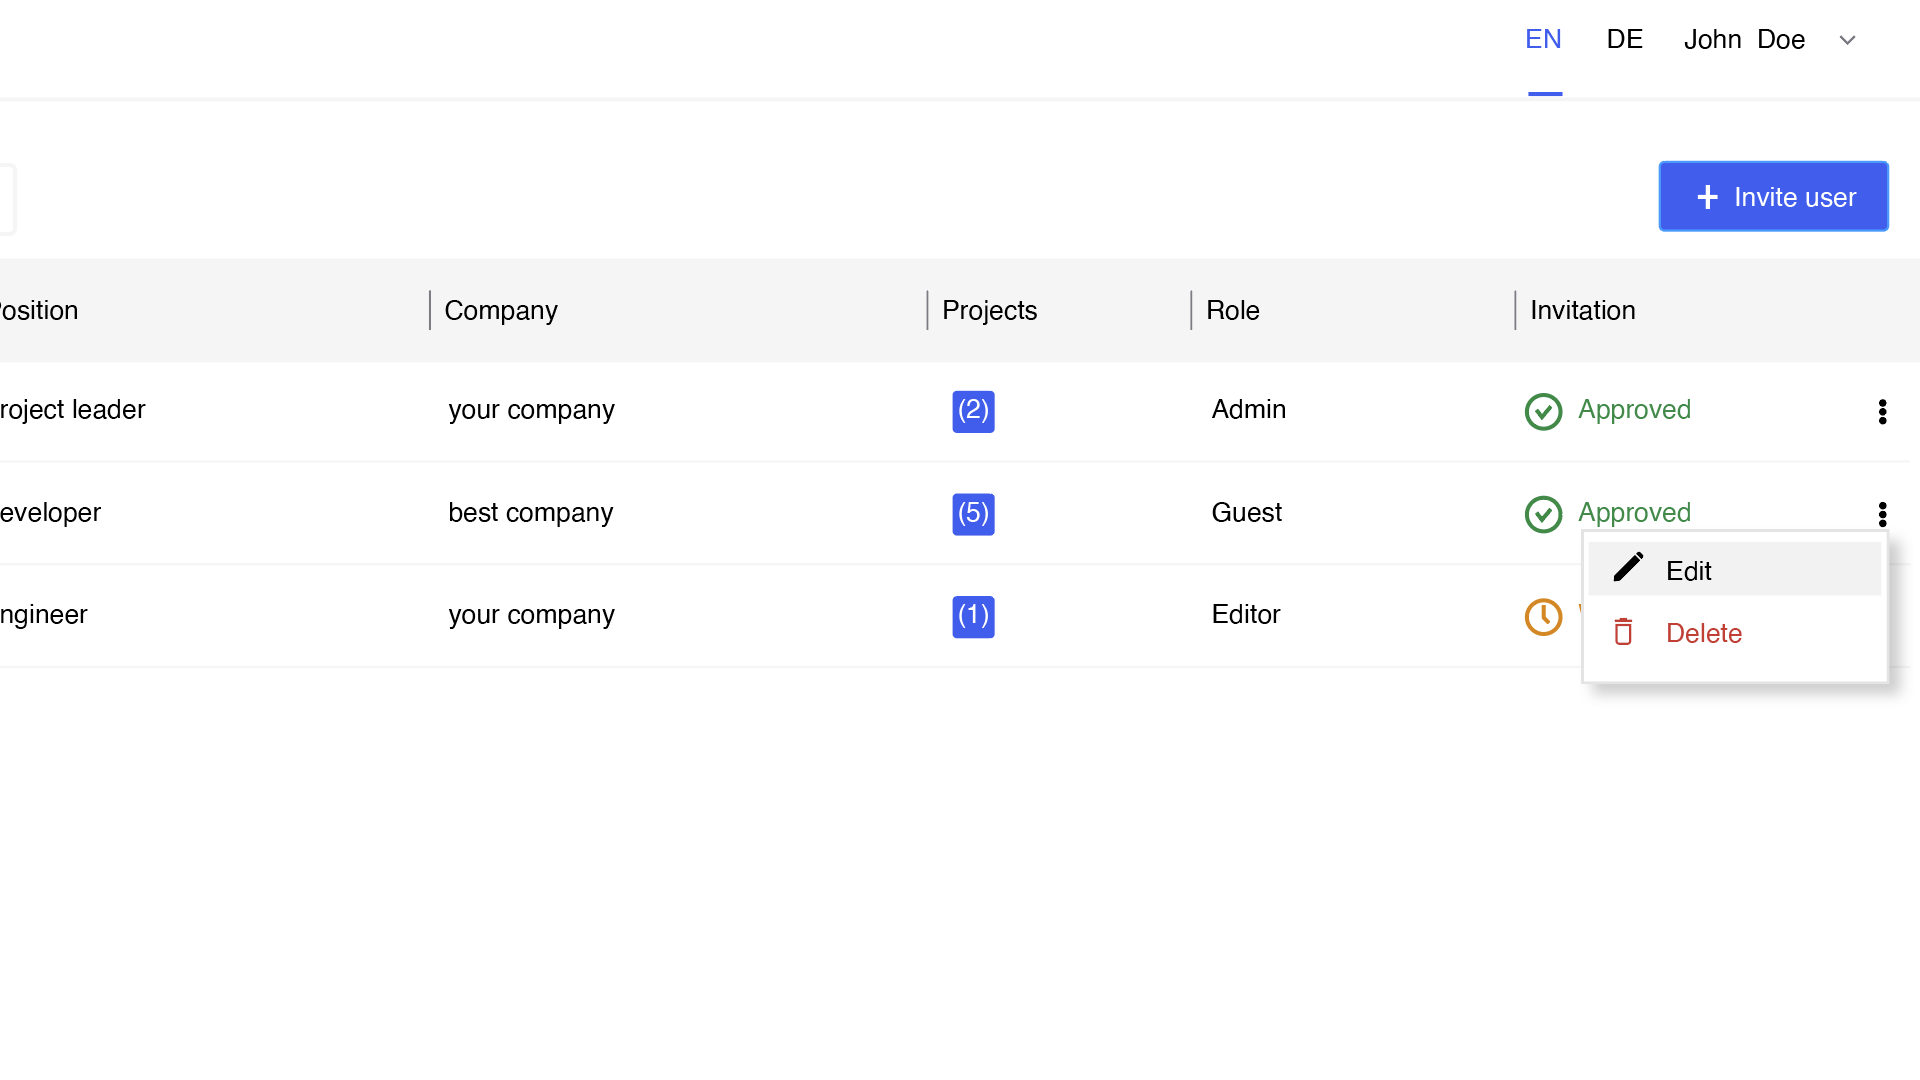
Task: Click the Guest role cell
Action: [x=1246, y=512]
